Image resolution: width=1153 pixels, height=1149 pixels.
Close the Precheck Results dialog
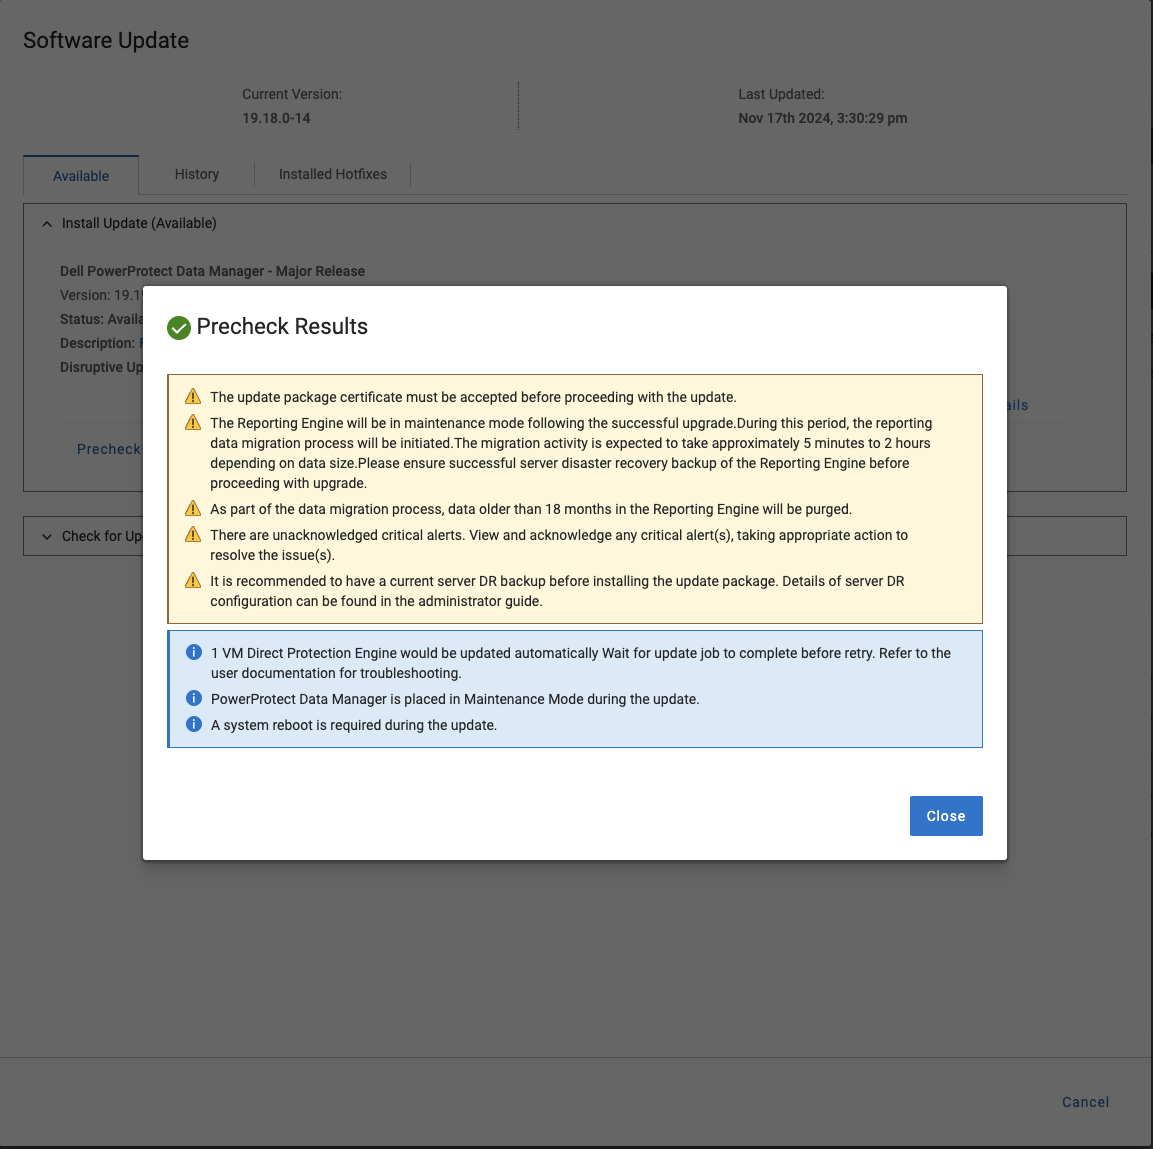click(946, 816)
